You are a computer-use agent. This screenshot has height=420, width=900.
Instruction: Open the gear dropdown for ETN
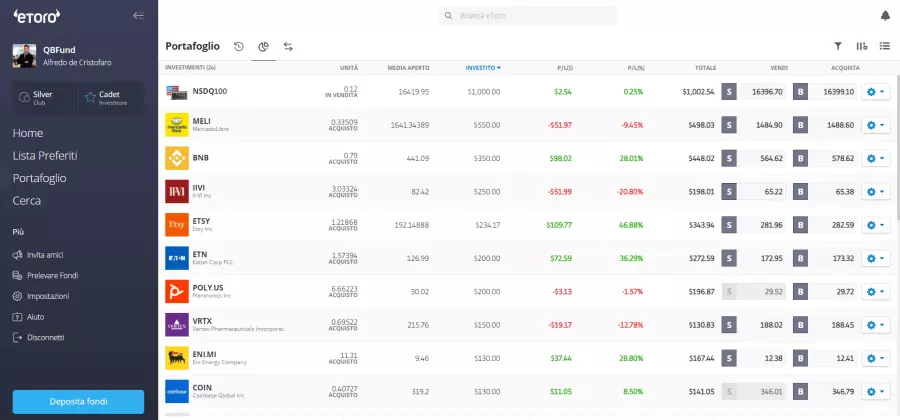point(876,258)
